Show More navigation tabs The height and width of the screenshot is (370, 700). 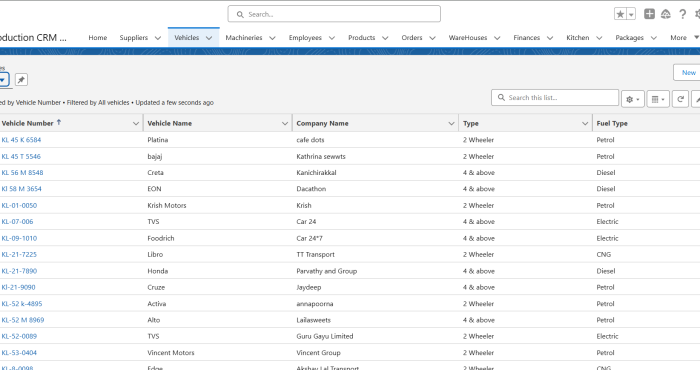(683, 38)
